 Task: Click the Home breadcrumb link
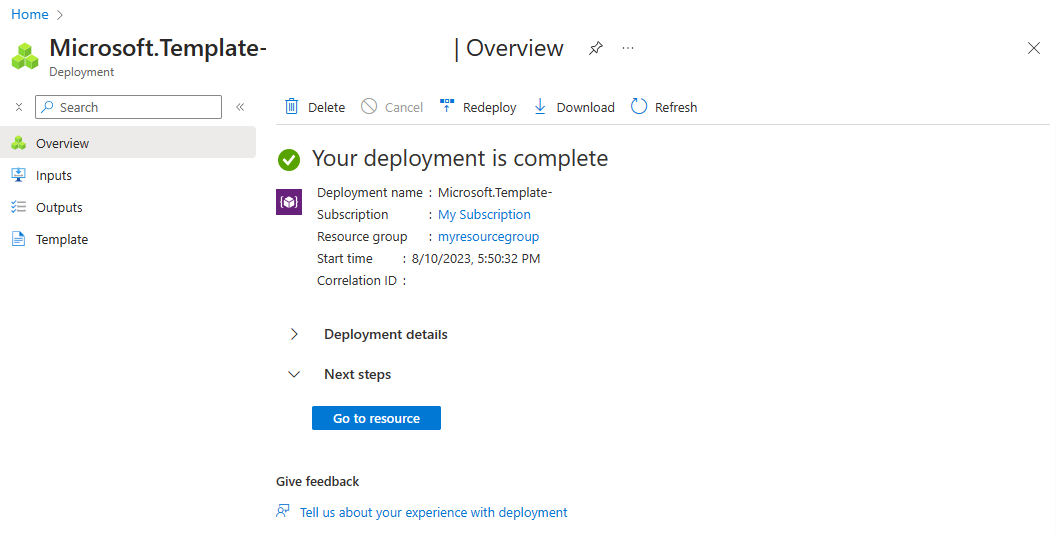pos(30,14)
